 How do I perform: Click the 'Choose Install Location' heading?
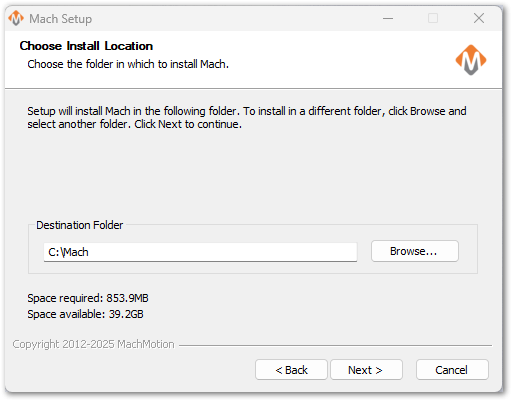click(86, 46)
